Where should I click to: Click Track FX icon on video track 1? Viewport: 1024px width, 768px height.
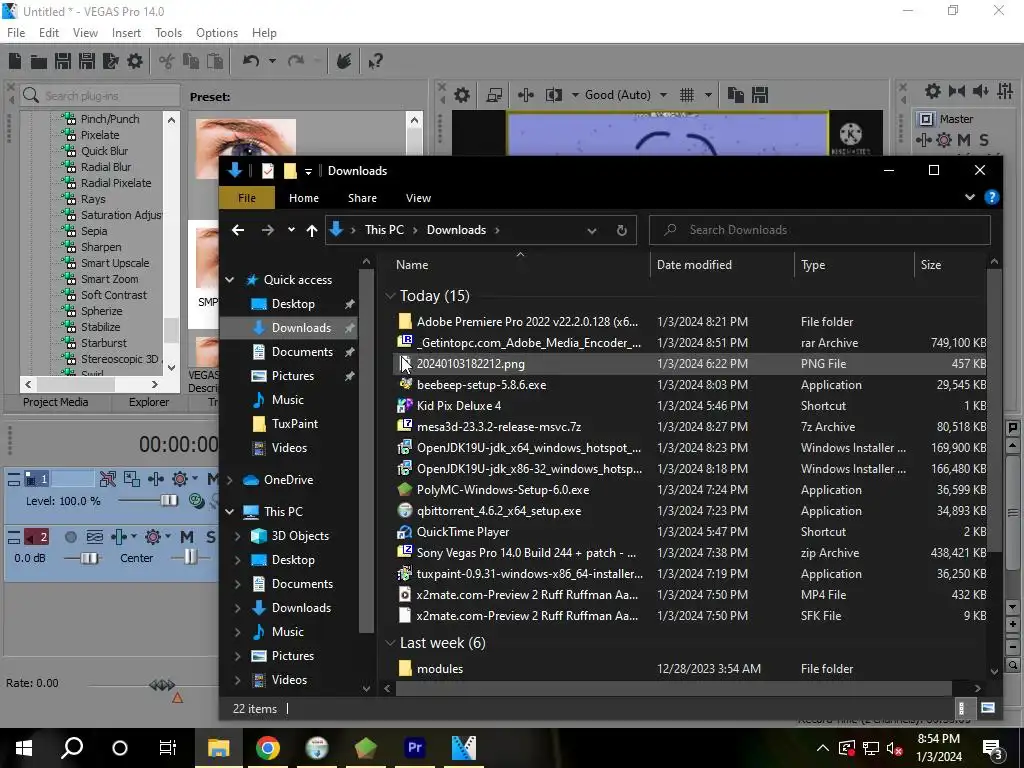(156, 479)
